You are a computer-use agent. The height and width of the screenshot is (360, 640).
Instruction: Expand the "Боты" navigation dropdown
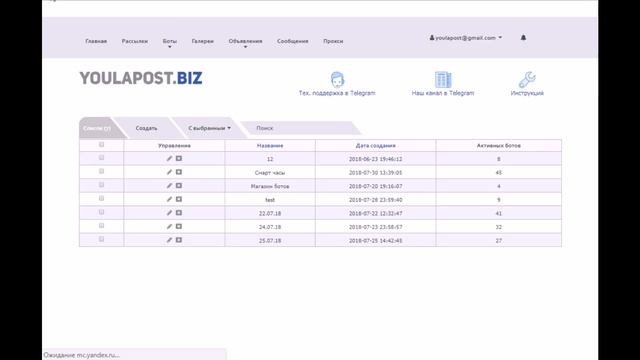[170, 42]
